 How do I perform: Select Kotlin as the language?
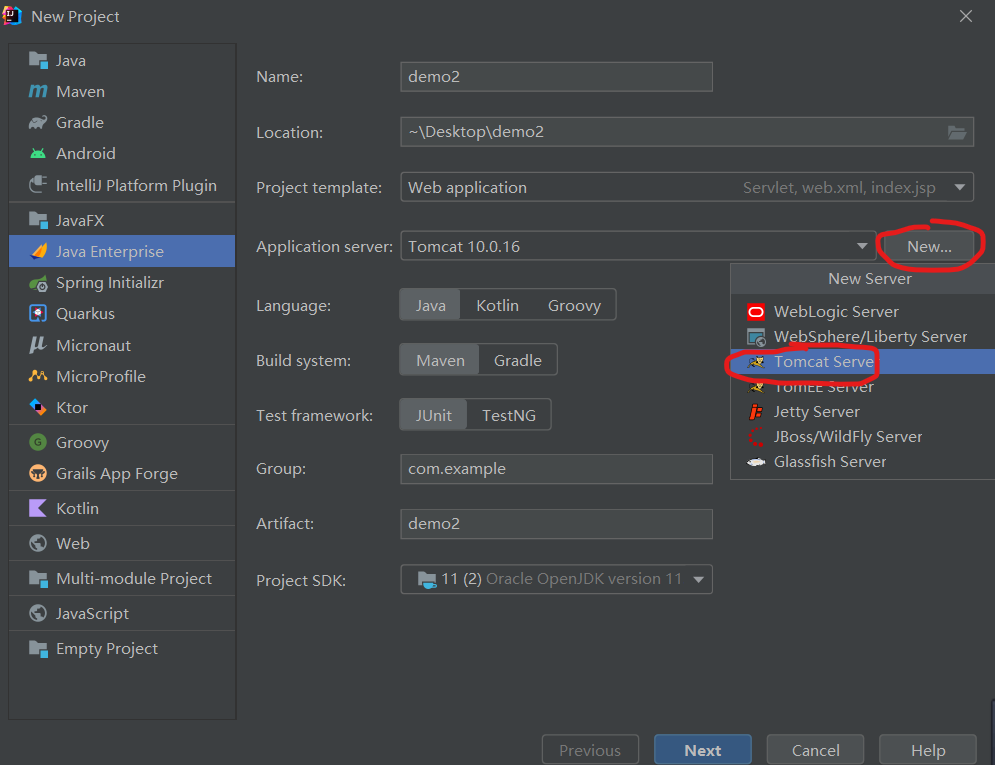coord(498,305)
